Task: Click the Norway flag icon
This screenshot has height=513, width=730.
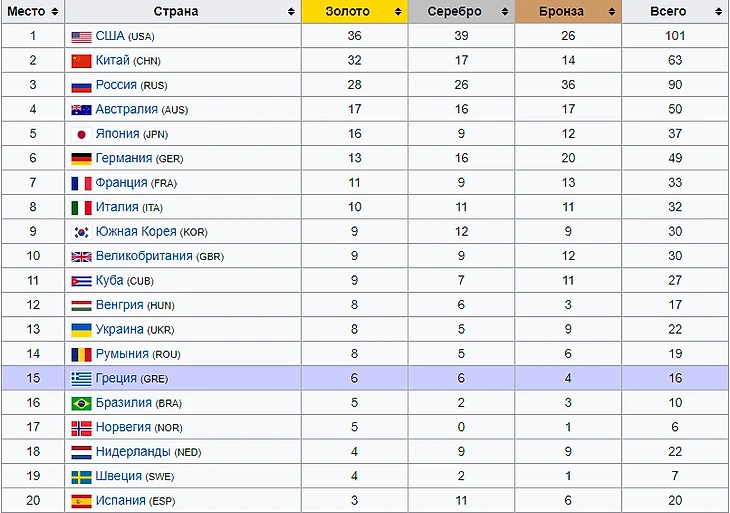Action: click(81, 428)
